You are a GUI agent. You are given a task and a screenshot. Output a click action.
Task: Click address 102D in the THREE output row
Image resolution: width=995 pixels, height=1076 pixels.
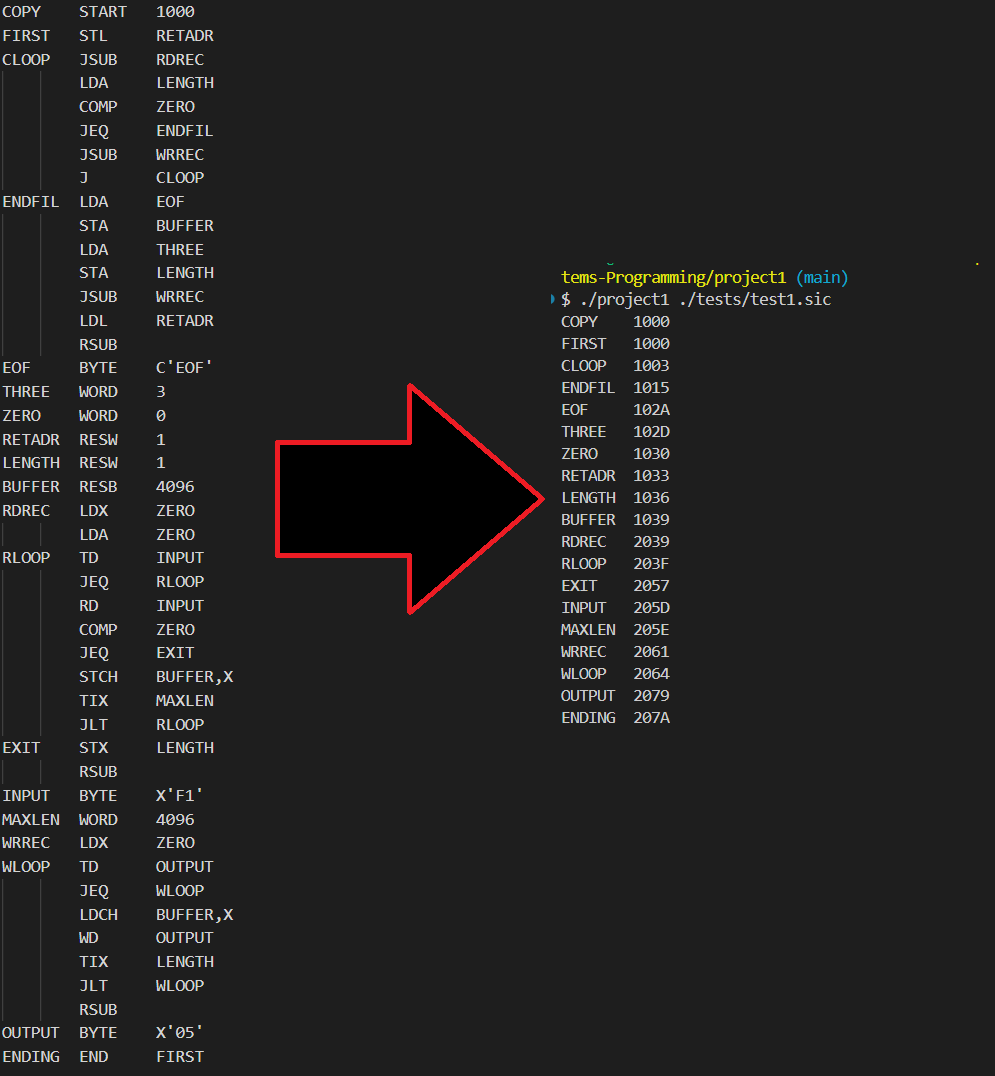click(x=651, y=432)
